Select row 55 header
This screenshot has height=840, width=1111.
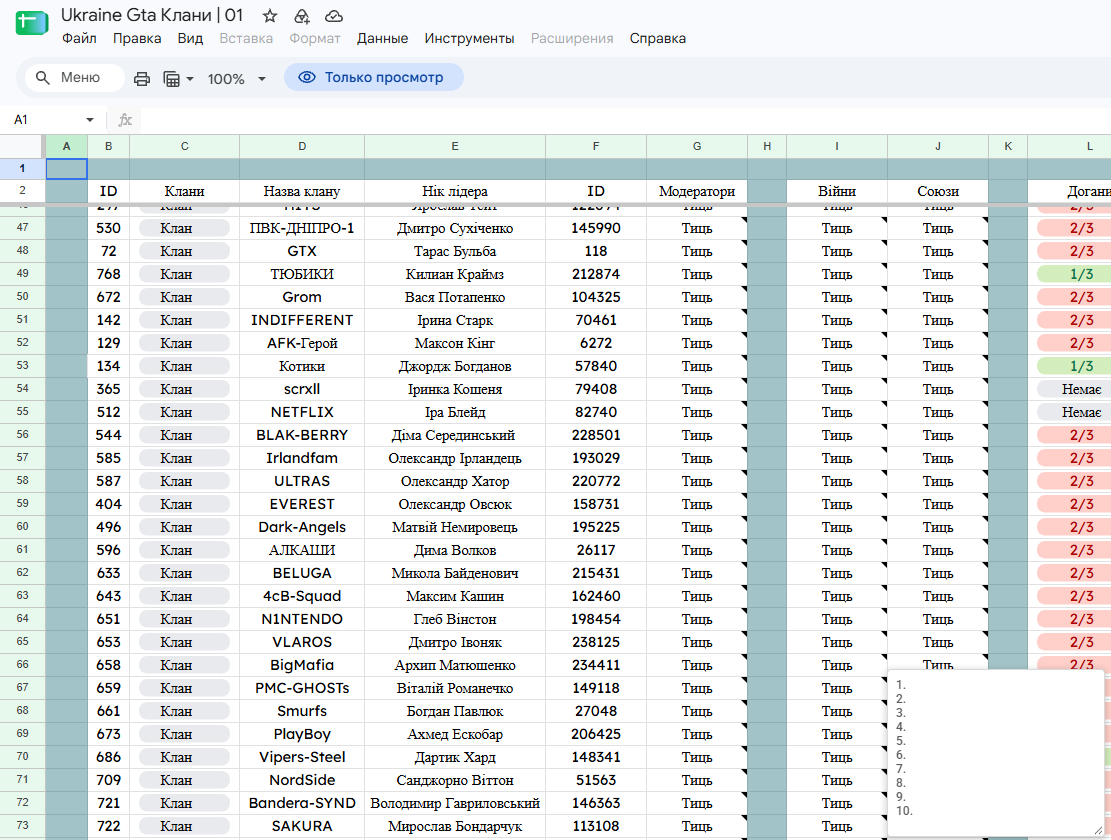coord(23,412)
